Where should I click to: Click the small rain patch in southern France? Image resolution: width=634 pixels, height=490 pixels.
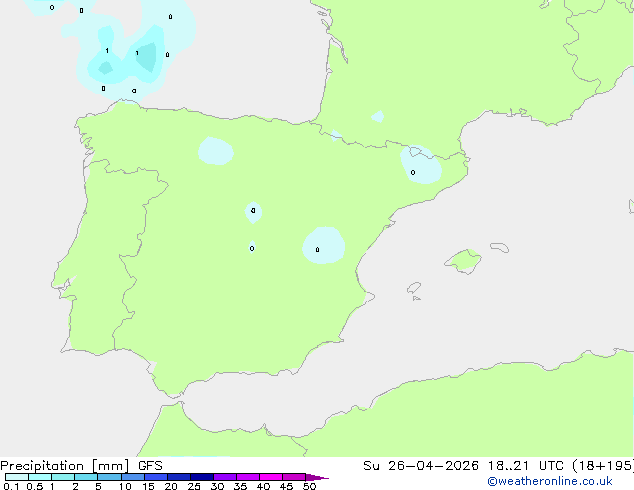[x=378, y=116]
